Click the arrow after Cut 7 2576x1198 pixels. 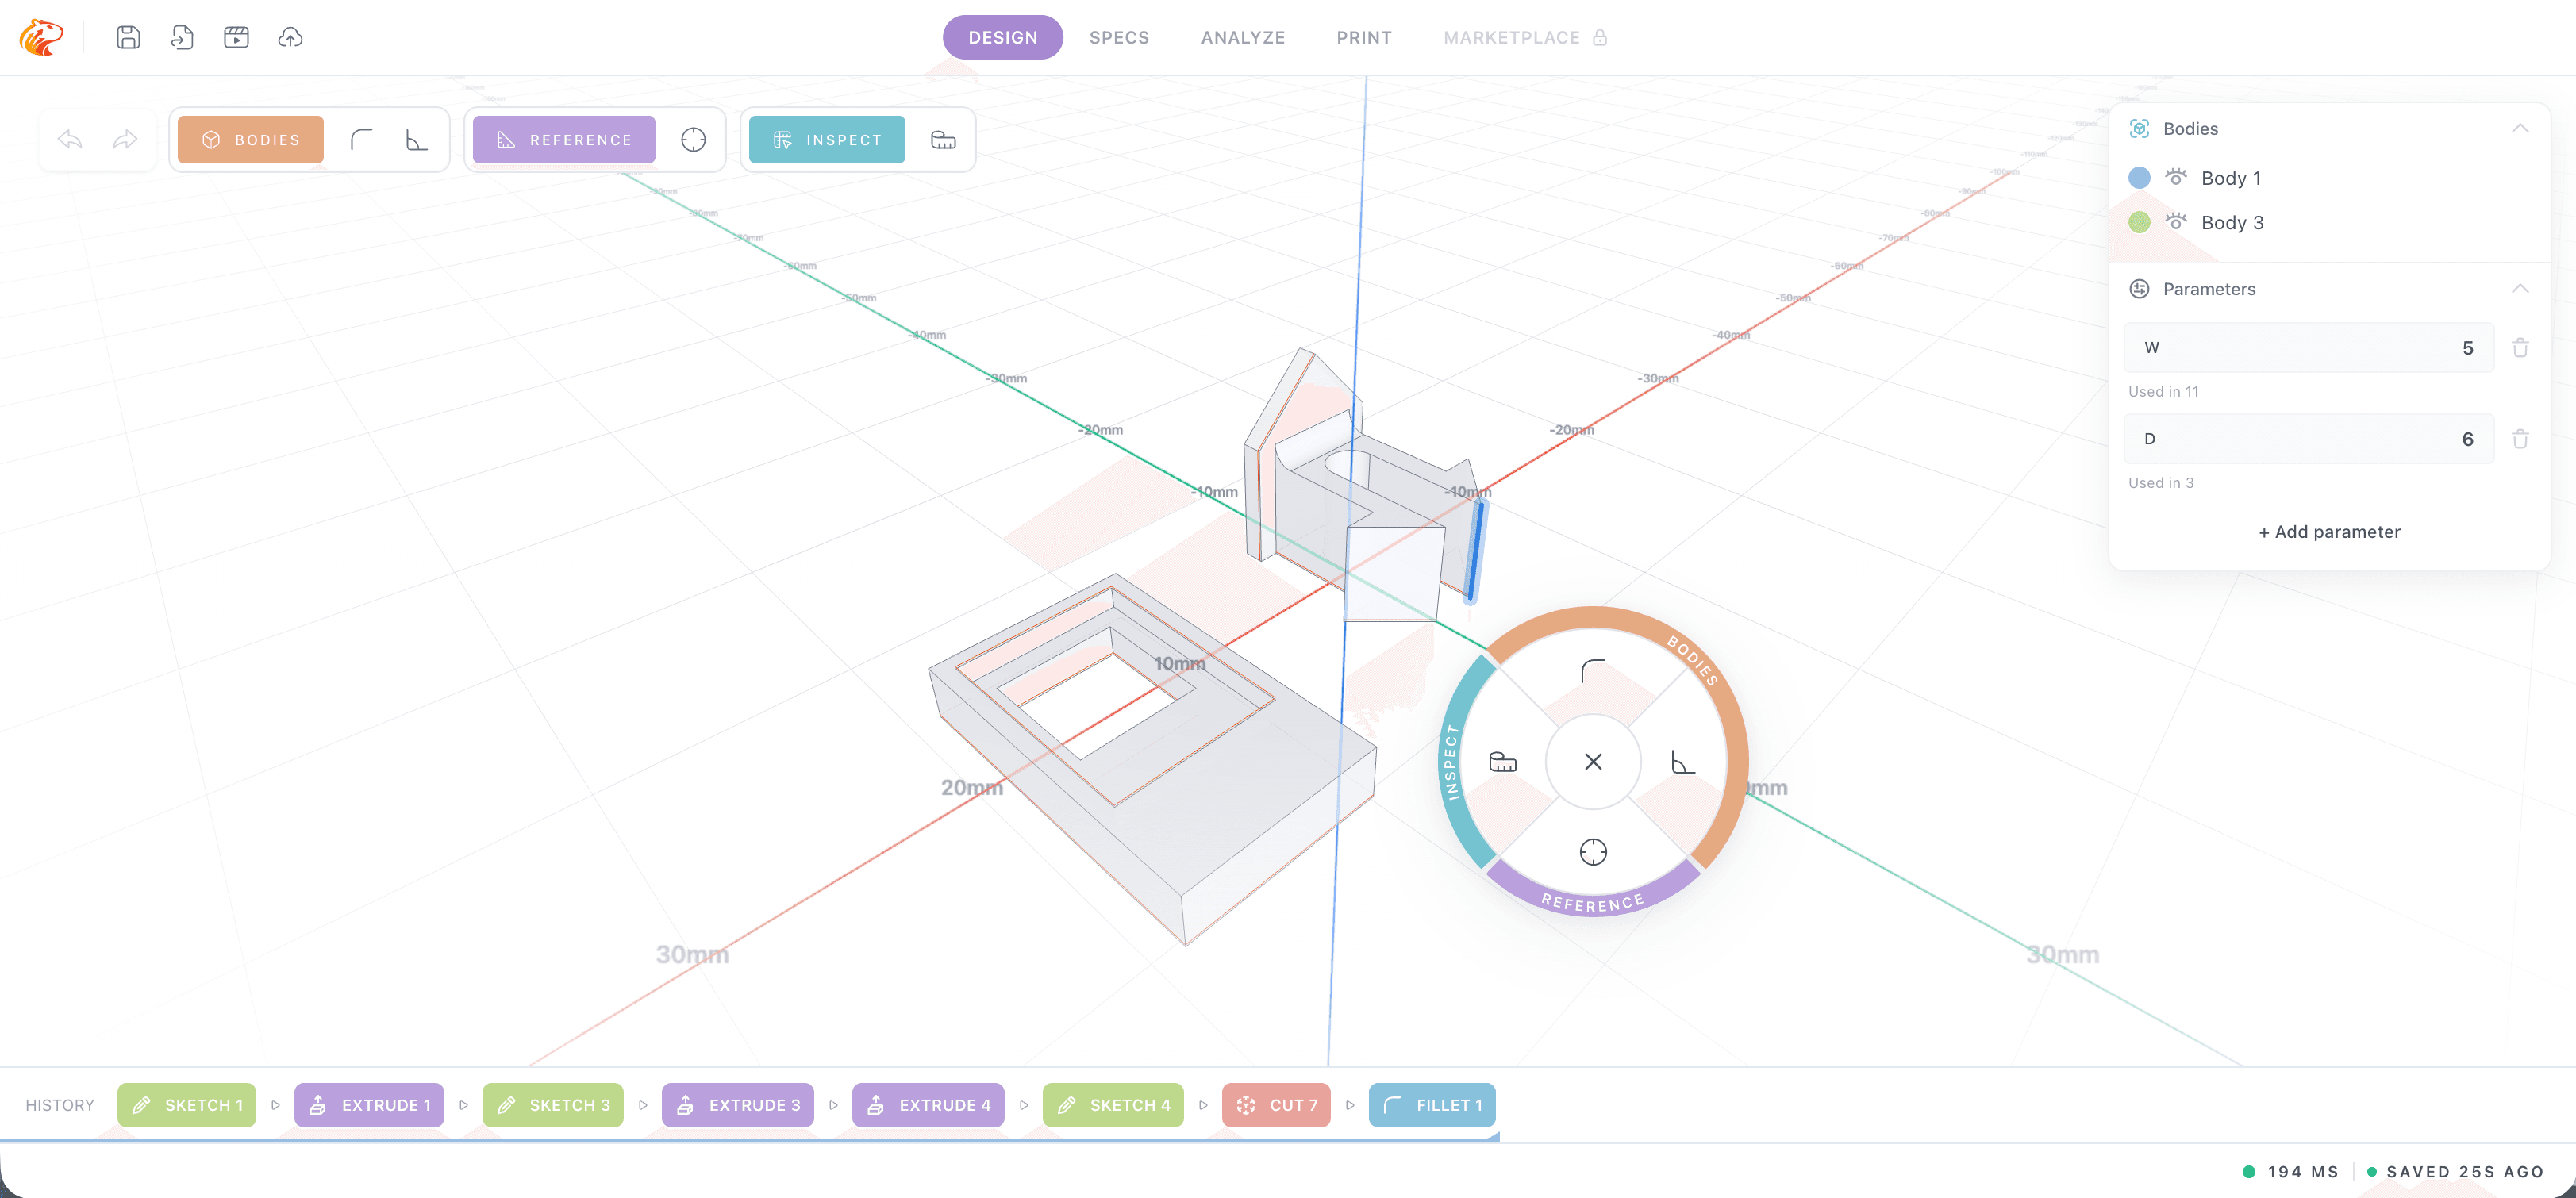point(1350,1105)
